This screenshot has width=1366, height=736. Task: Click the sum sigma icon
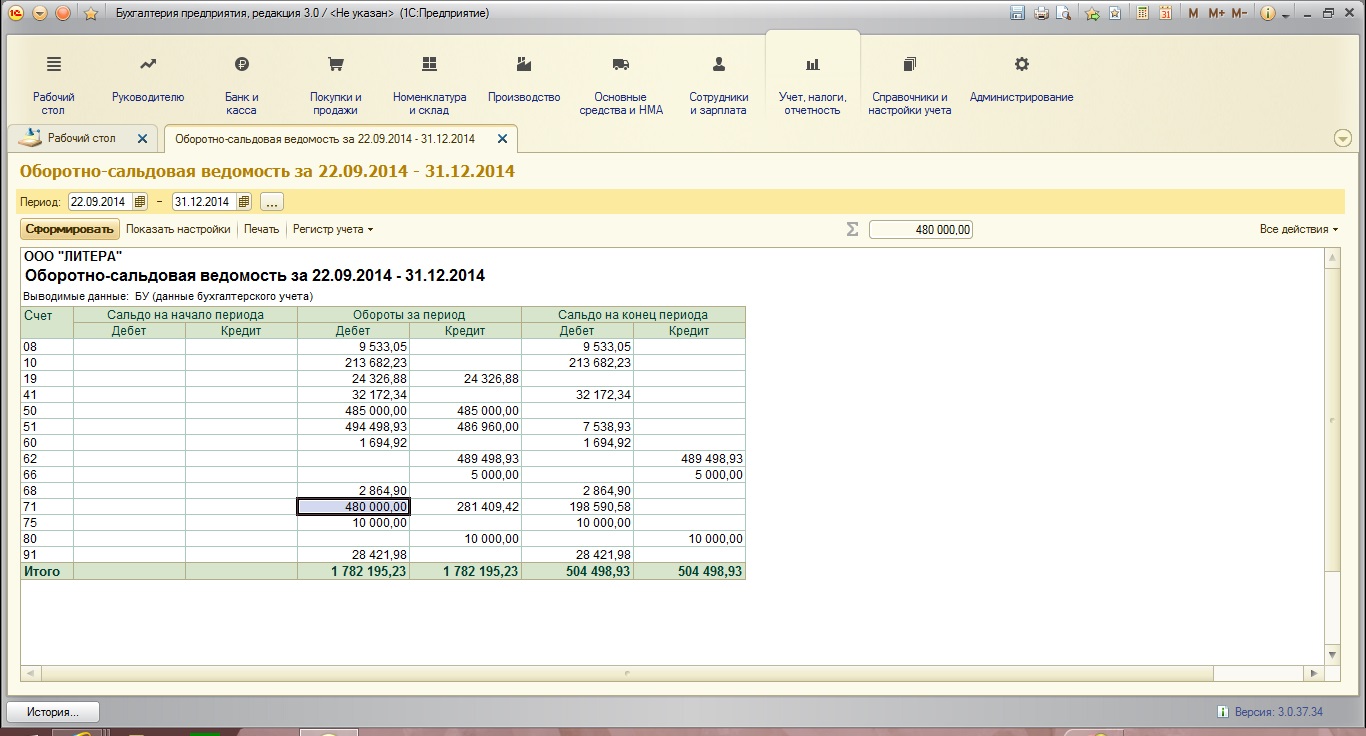pyautogui.click(x=852, y=229)
